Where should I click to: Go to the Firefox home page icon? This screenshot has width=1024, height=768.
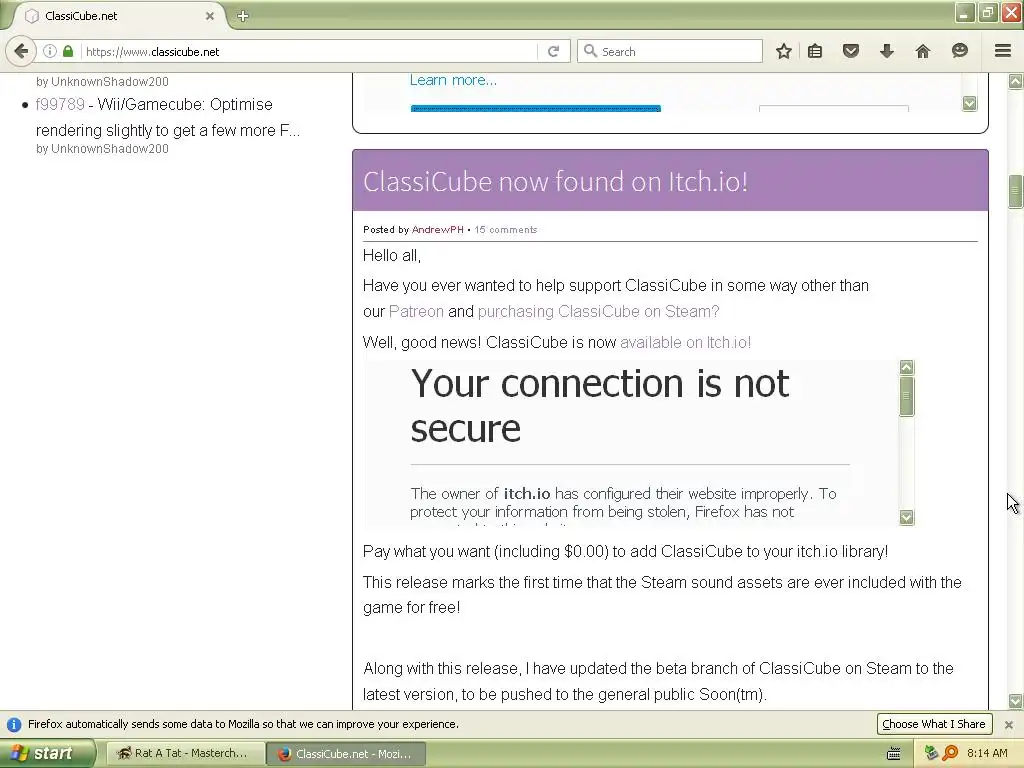coord(922,51)
